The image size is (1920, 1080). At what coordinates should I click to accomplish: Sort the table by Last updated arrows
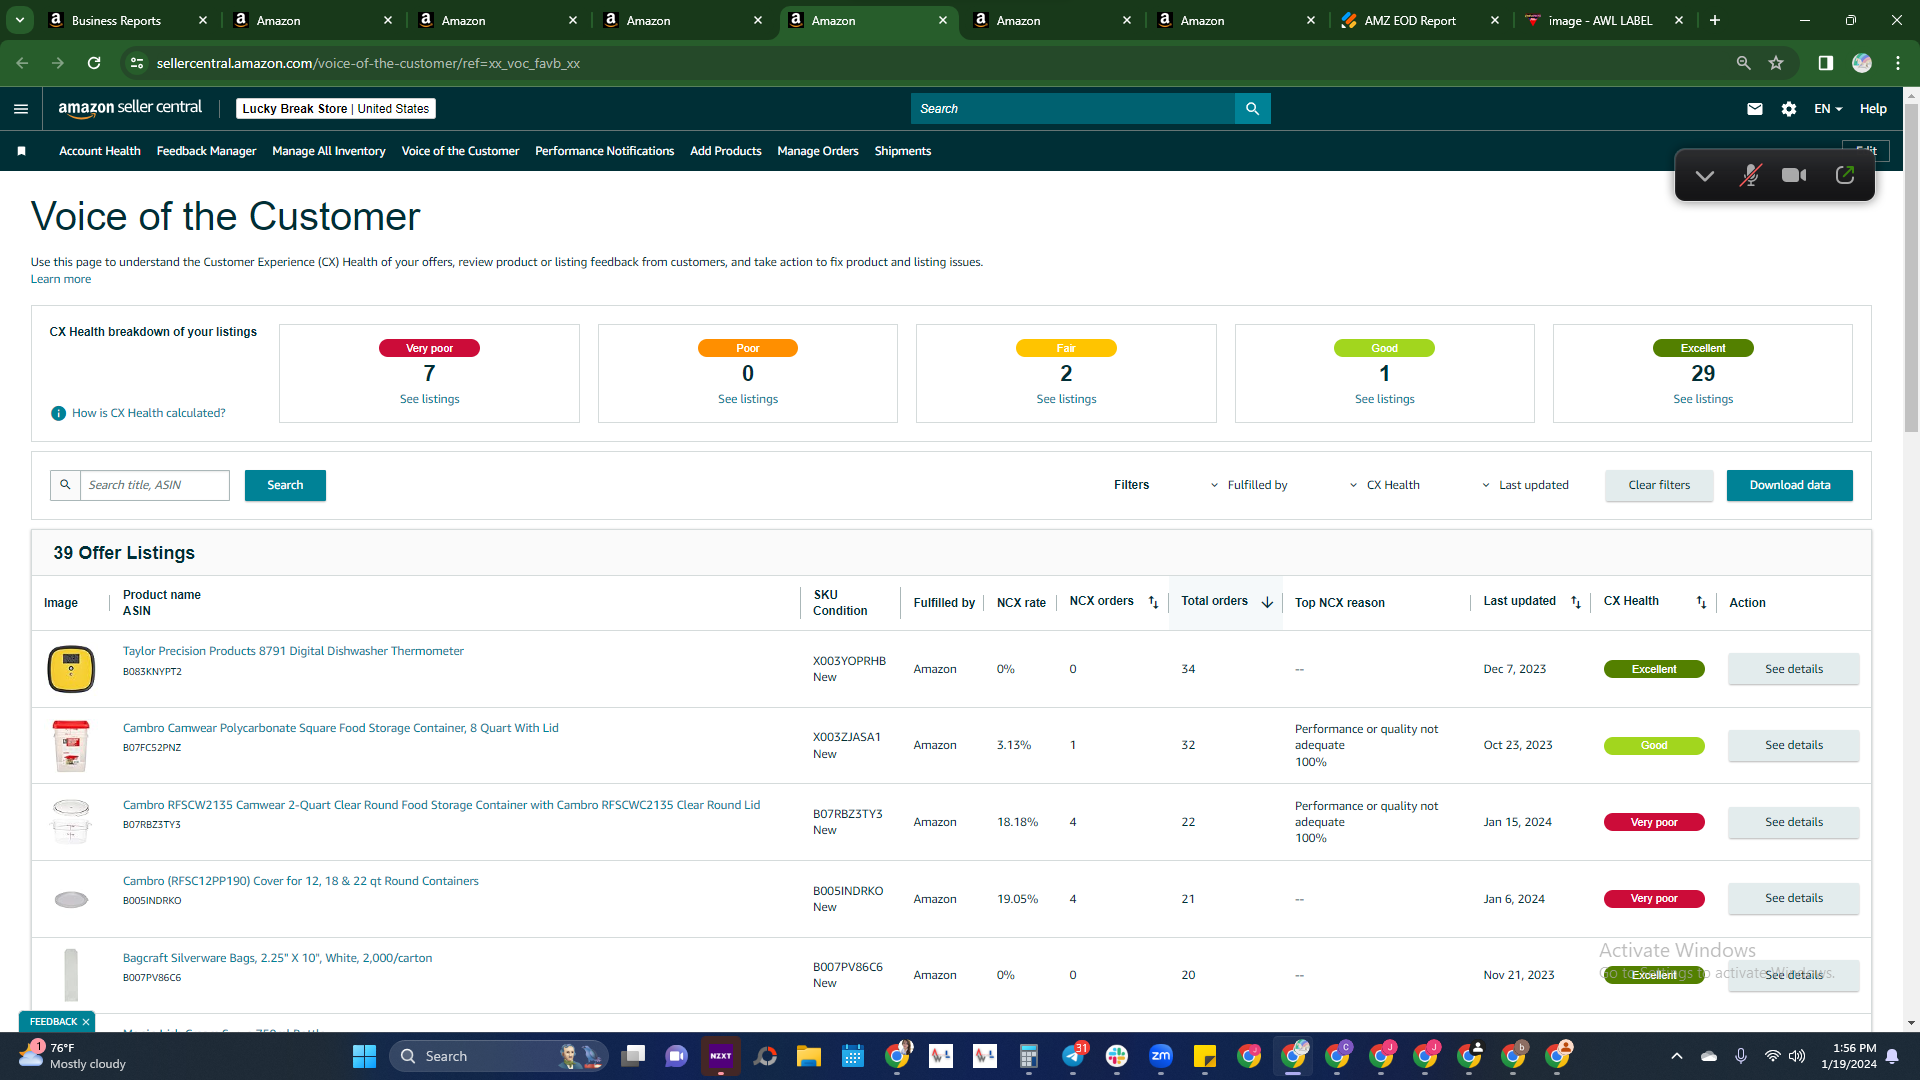[1576, 602]
